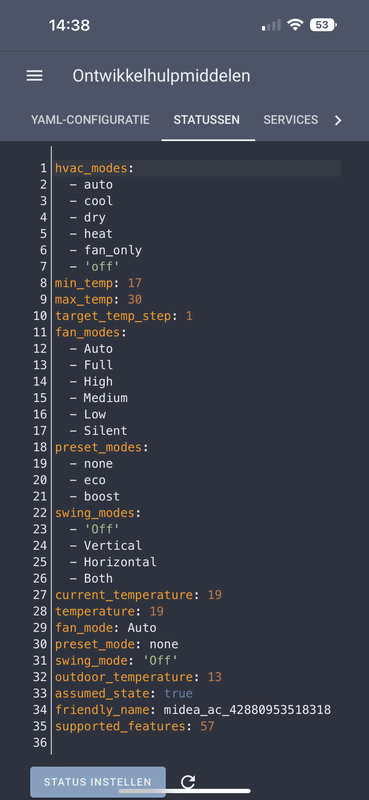Check the Wi-Fi icon in status bar

(x=294, y=25)
